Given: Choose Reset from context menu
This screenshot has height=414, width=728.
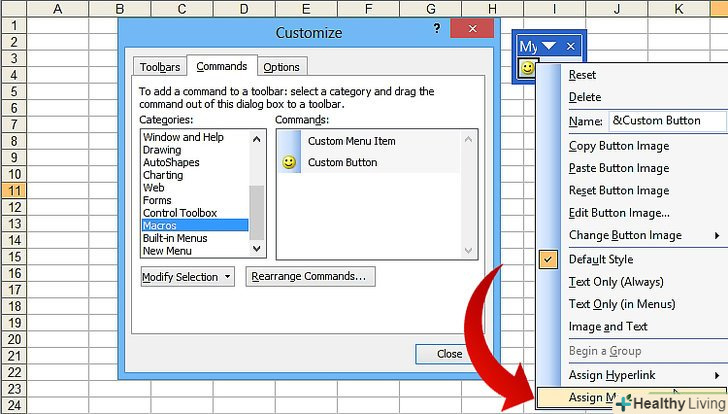Looking at the screenshot, I should tap(582, 75).
